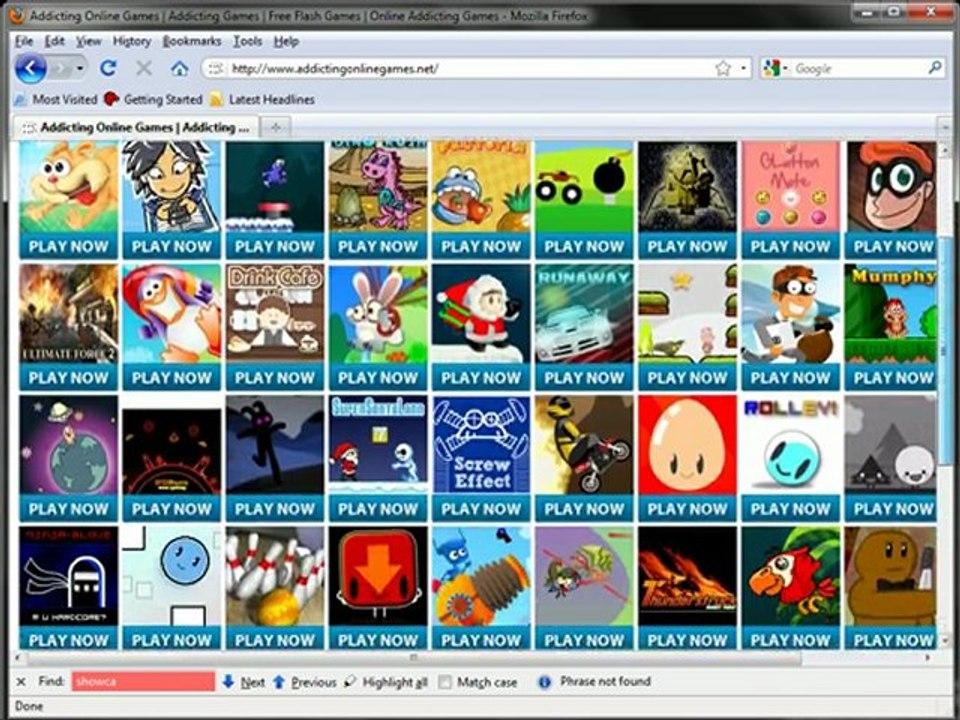Open the list all tabs dropdown
The width and height of the screenshot is (960, 720).
(945, 127)
